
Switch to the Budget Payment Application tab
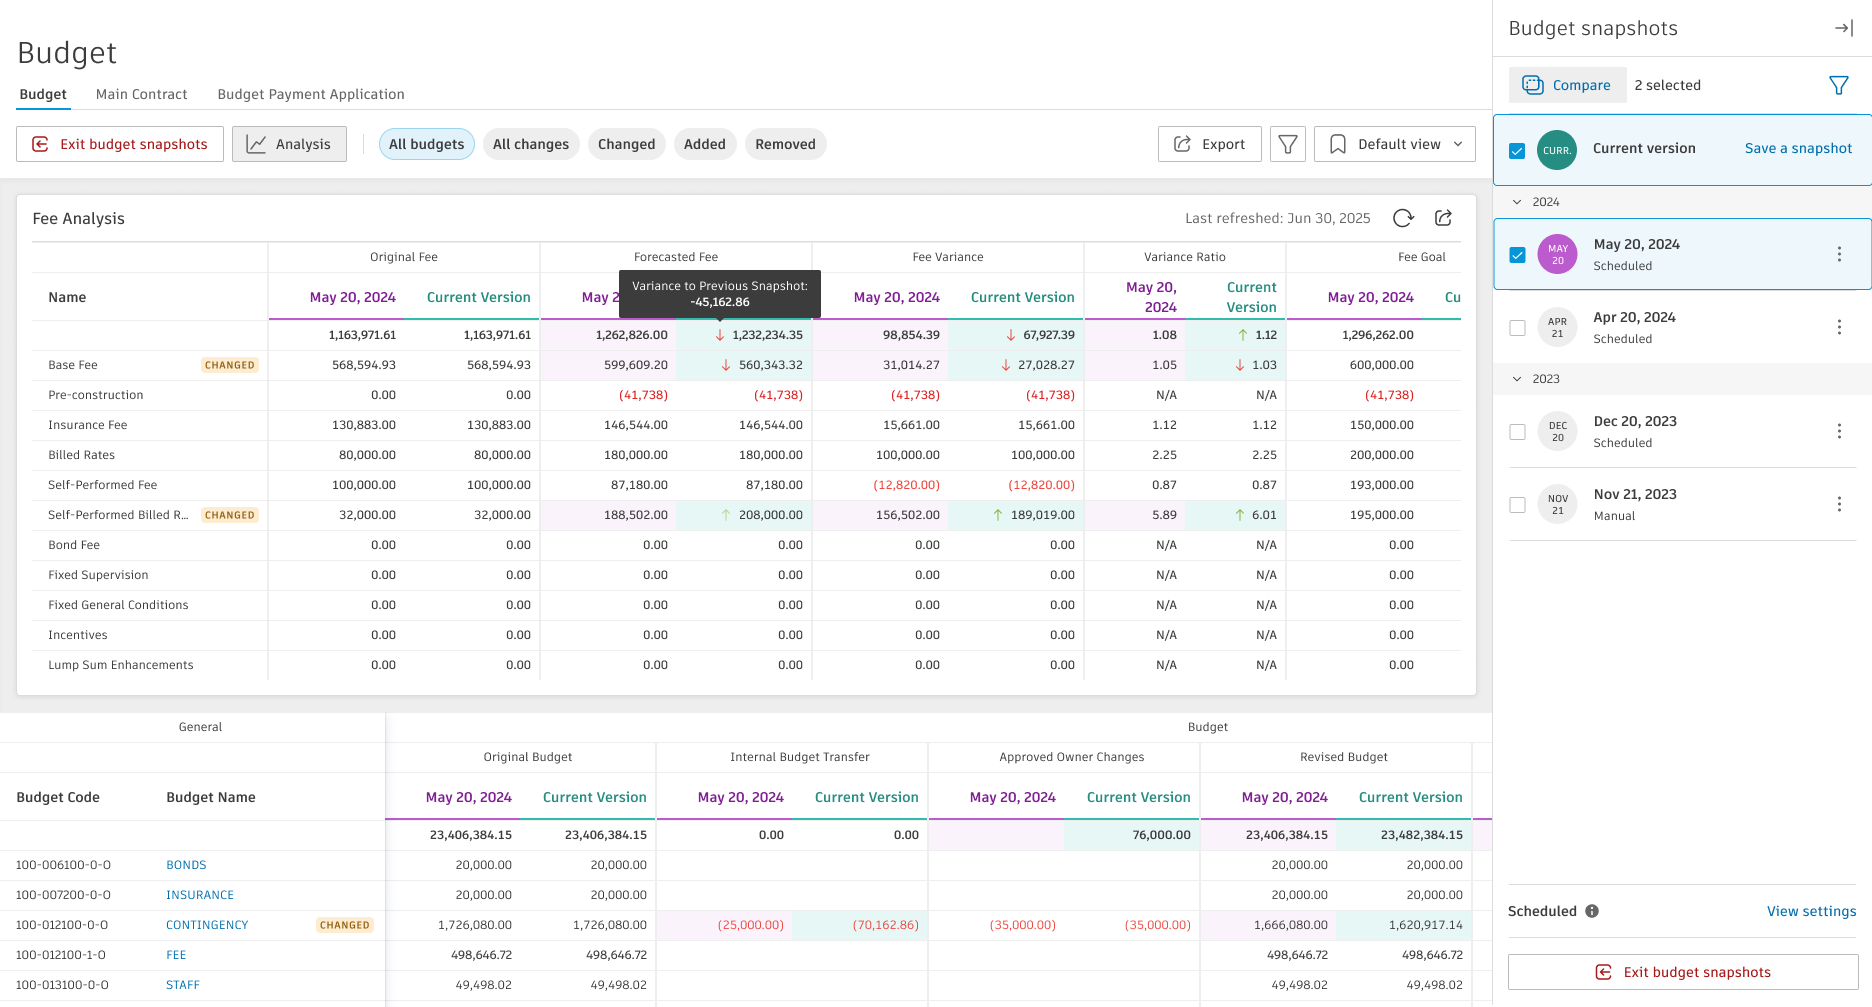click(x=311, y=94)
